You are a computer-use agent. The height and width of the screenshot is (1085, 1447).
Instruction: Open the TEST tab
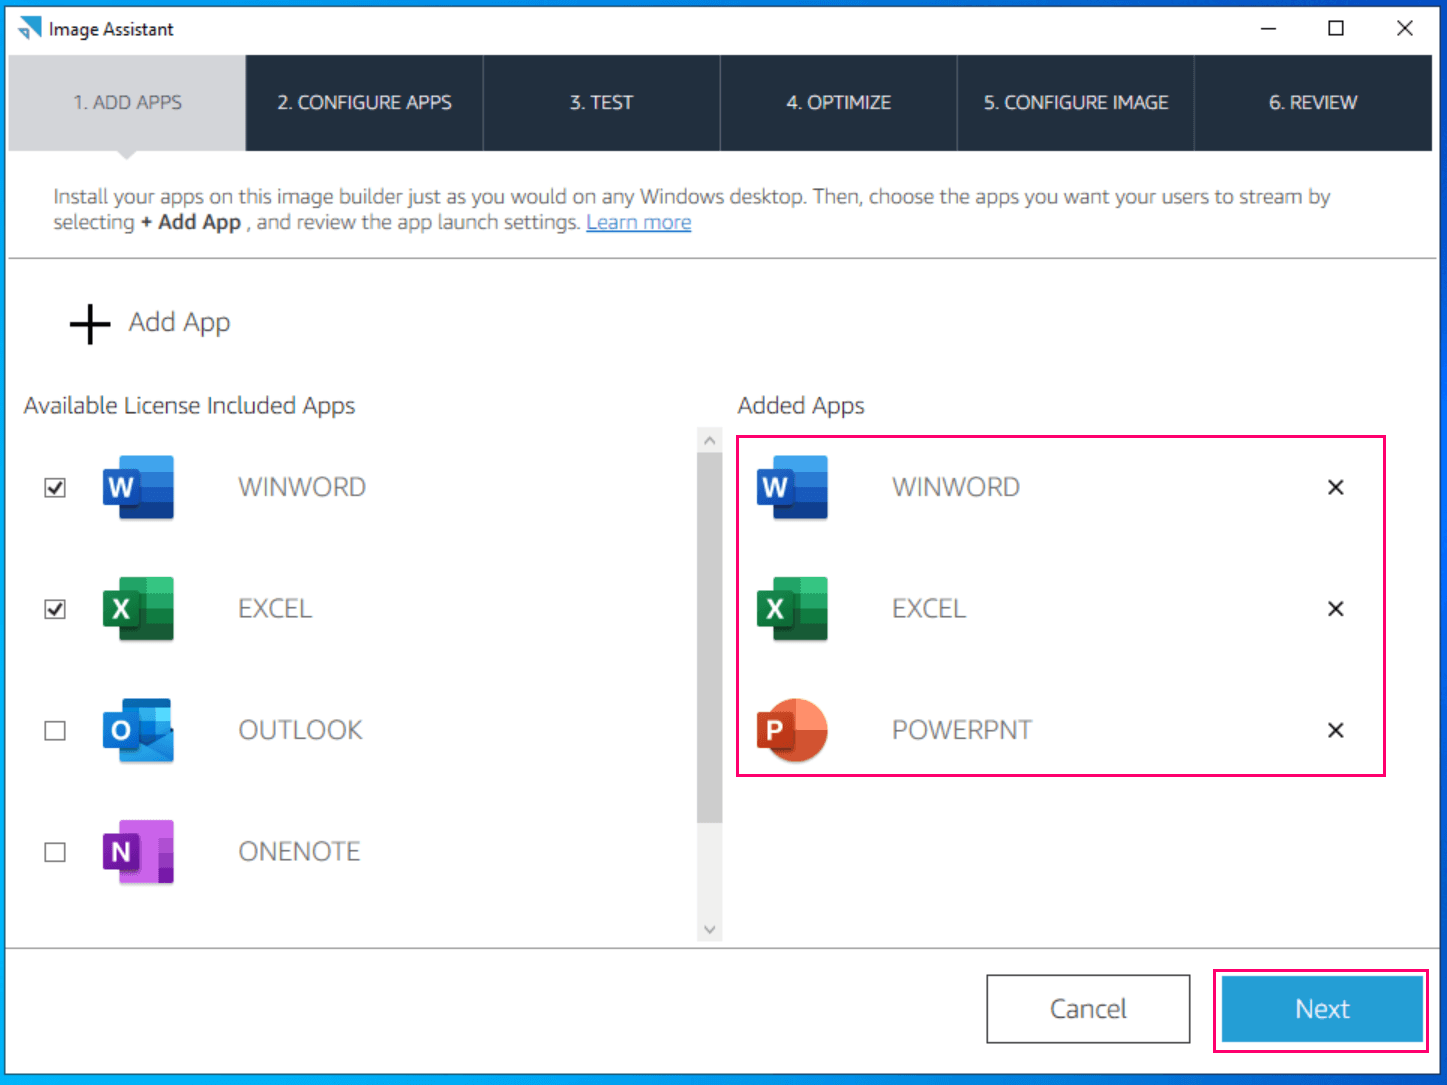pos(601,102)
